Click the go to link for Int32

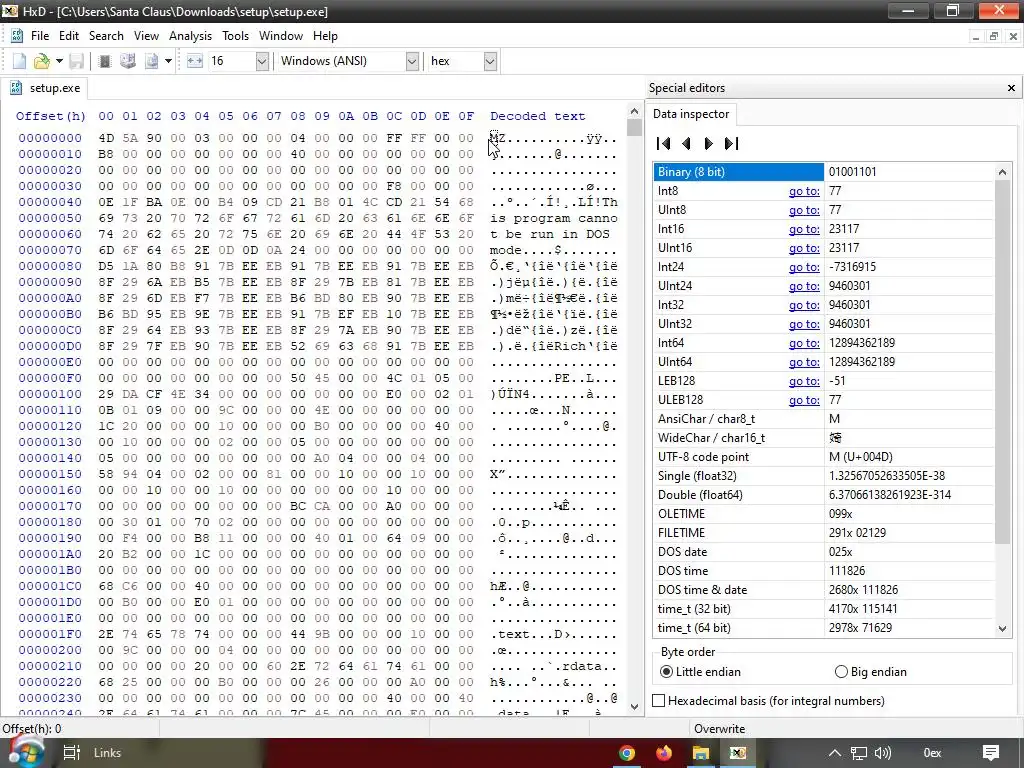pyautogui.click(x=804, y=305)
